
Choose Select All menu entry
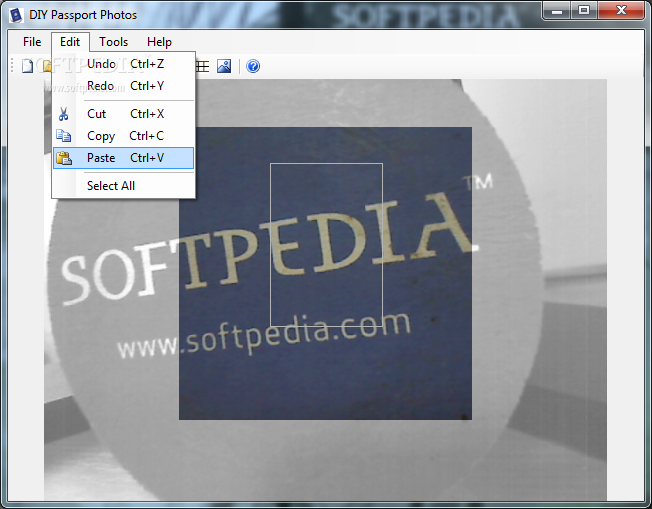point(123,186)
